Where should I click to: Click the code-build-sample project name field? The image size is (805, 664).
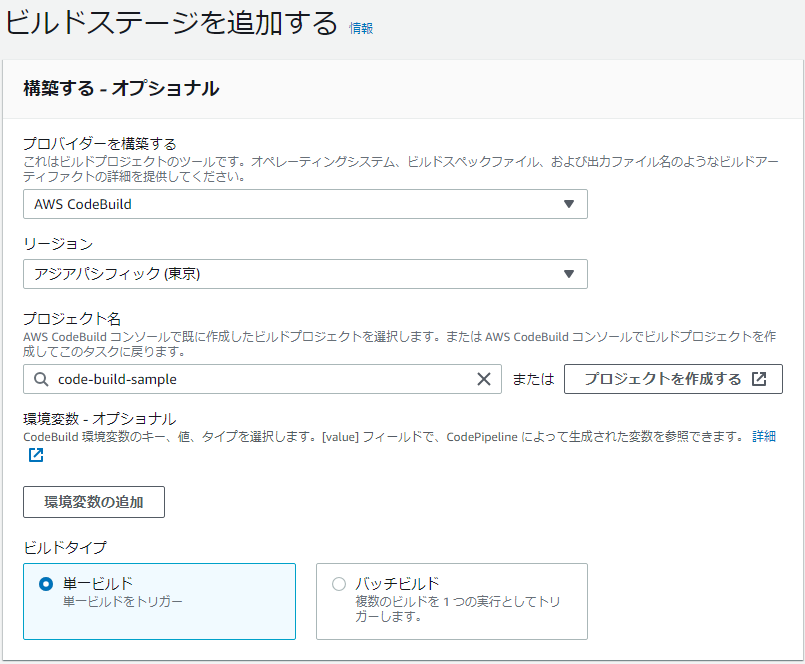[x=250, y=379]
